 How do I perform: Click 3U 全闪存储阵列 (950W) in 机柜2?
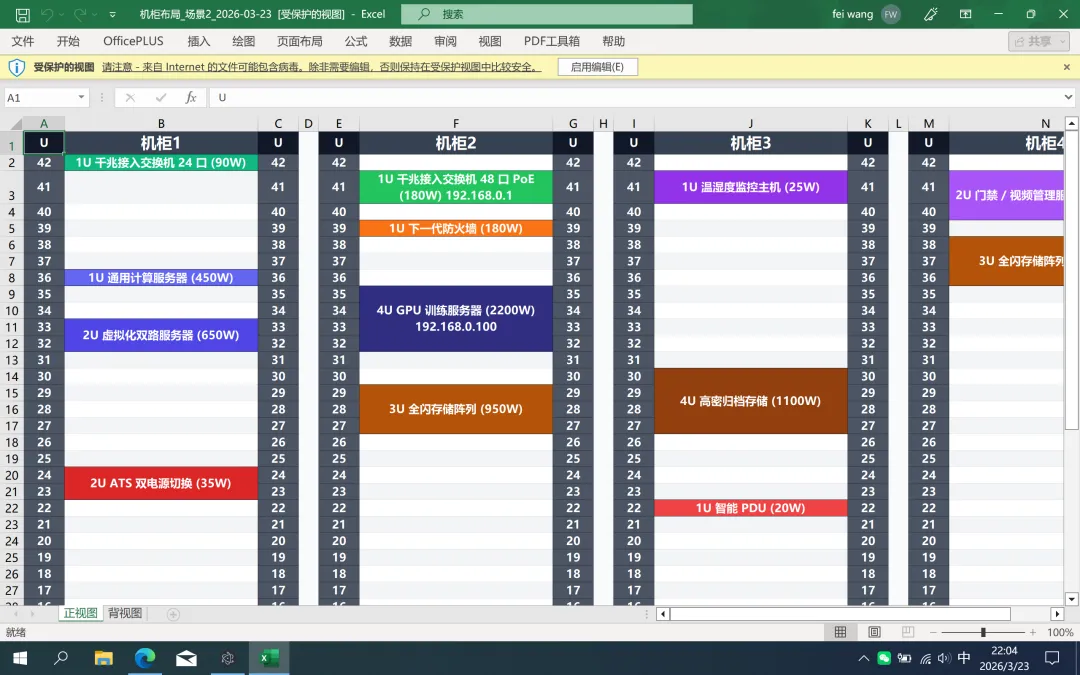[456, 408]
